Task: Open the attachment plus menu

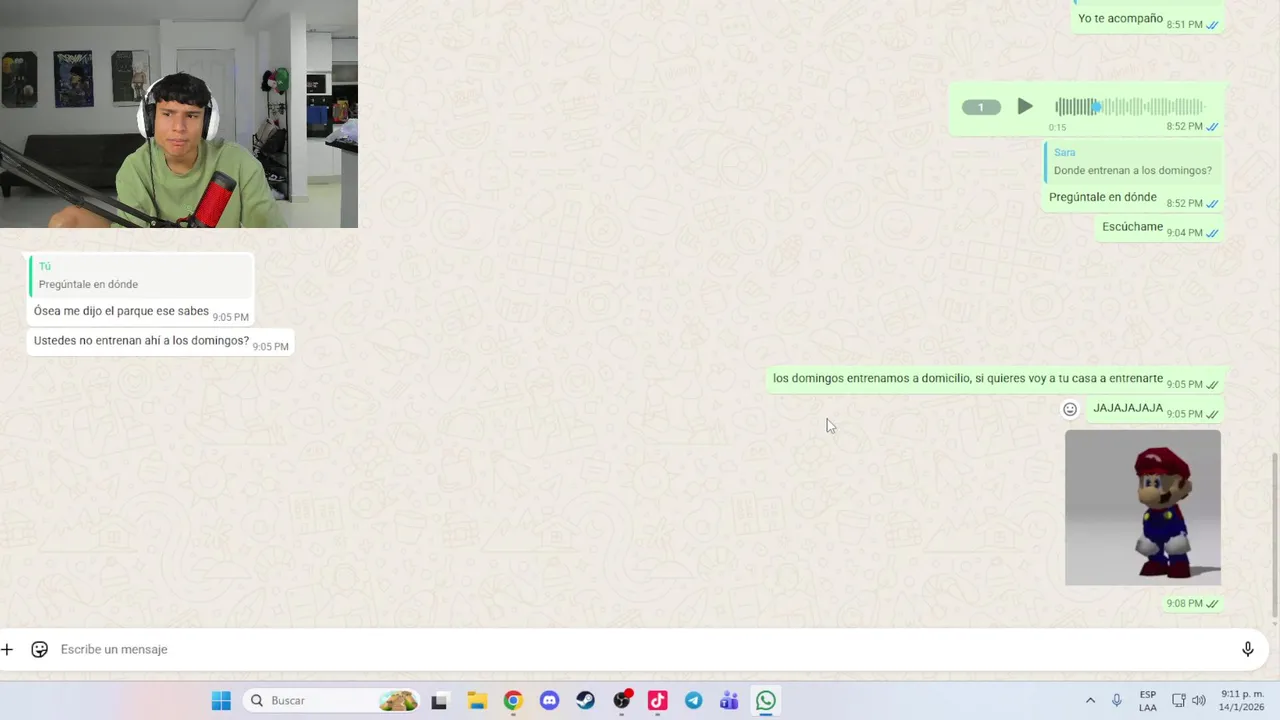Action: (x=7, y=649)
